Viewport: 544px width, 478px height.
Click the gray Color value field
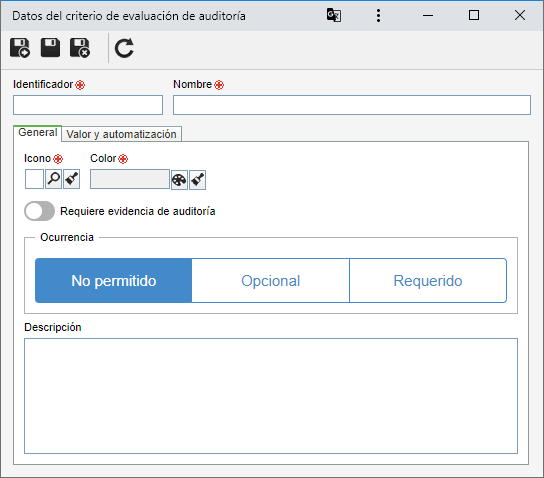click(x=130, y=179)
